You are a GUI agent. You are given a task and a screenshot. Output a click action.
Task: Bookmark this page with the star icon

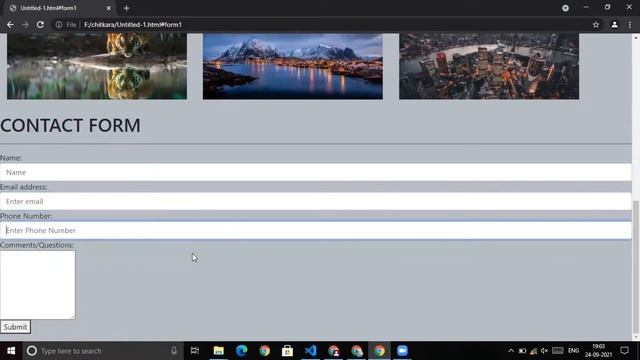point(596,24)
